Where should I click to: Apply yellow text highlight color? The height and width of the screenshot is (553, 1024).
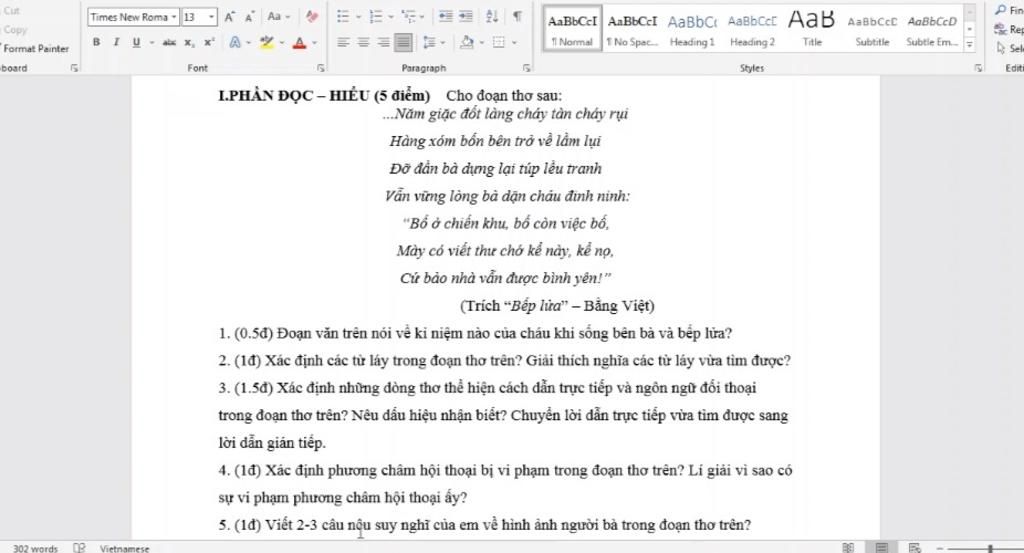tap(266, 42)
